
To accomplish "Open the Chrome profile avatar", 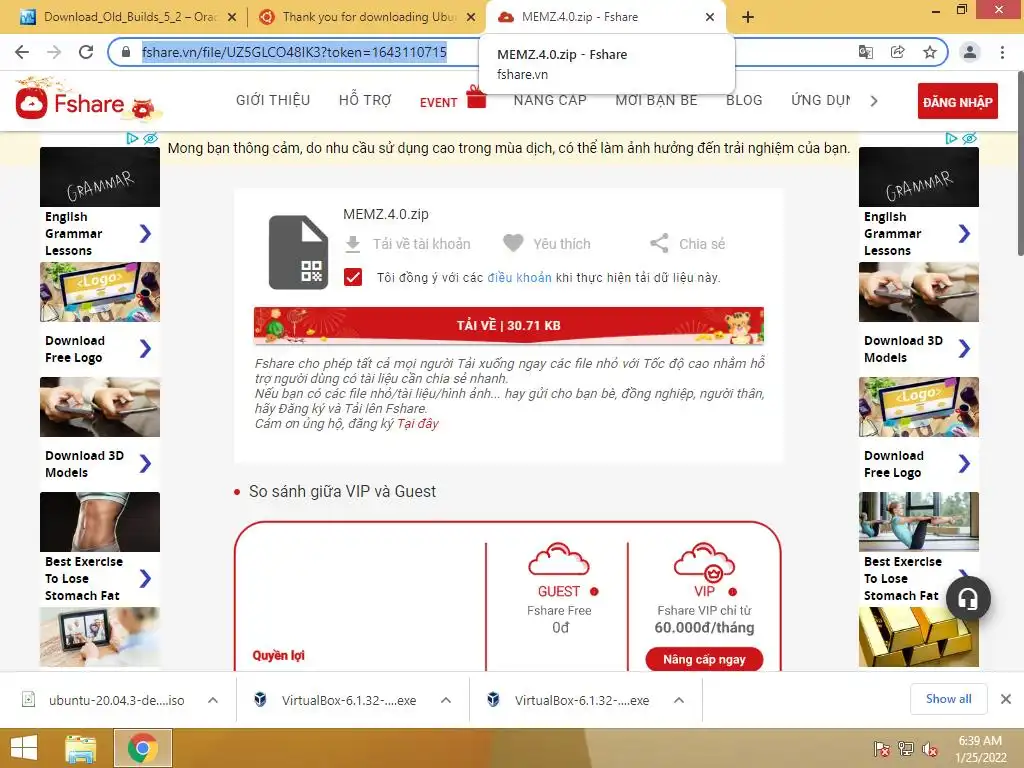I will (x=970, y=52).
